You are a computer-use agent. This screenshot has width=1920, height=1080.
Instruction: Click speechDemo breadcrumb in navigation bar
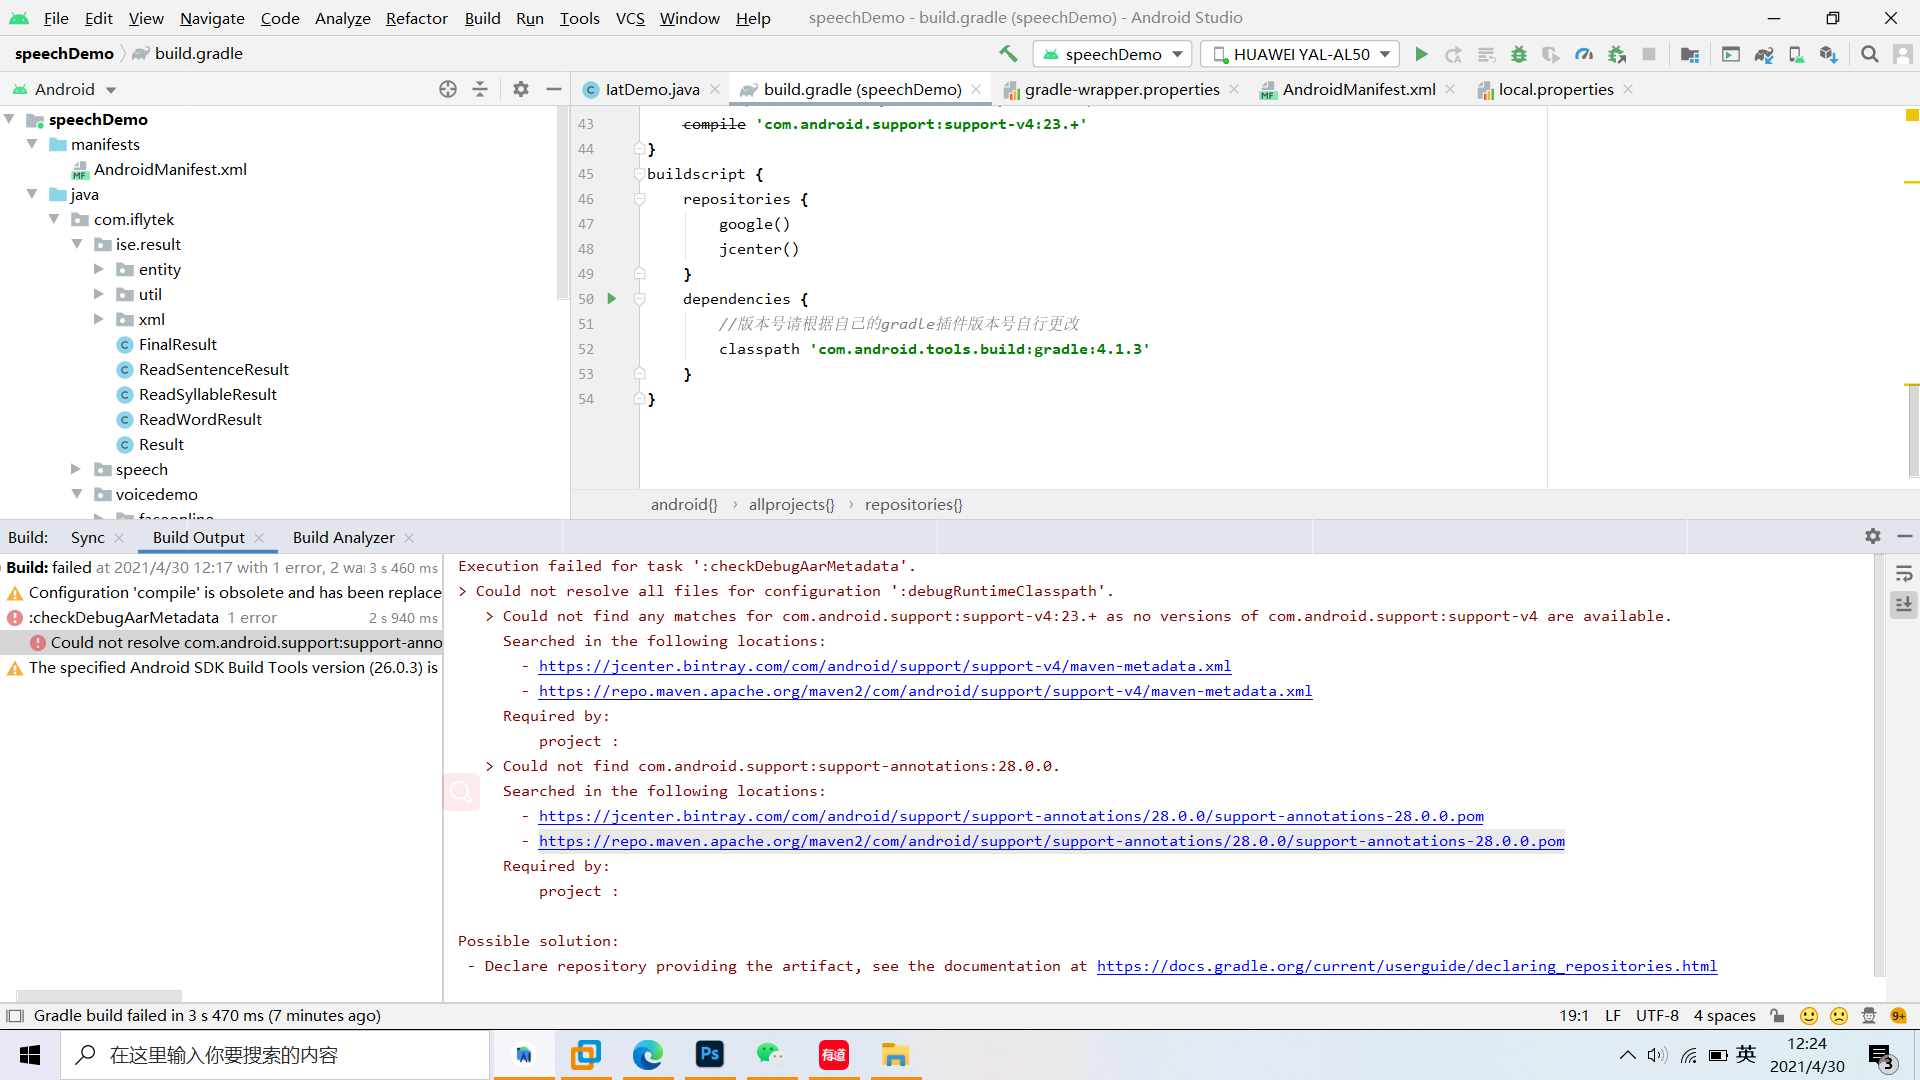pyautogui.click(x=64, y=54)
